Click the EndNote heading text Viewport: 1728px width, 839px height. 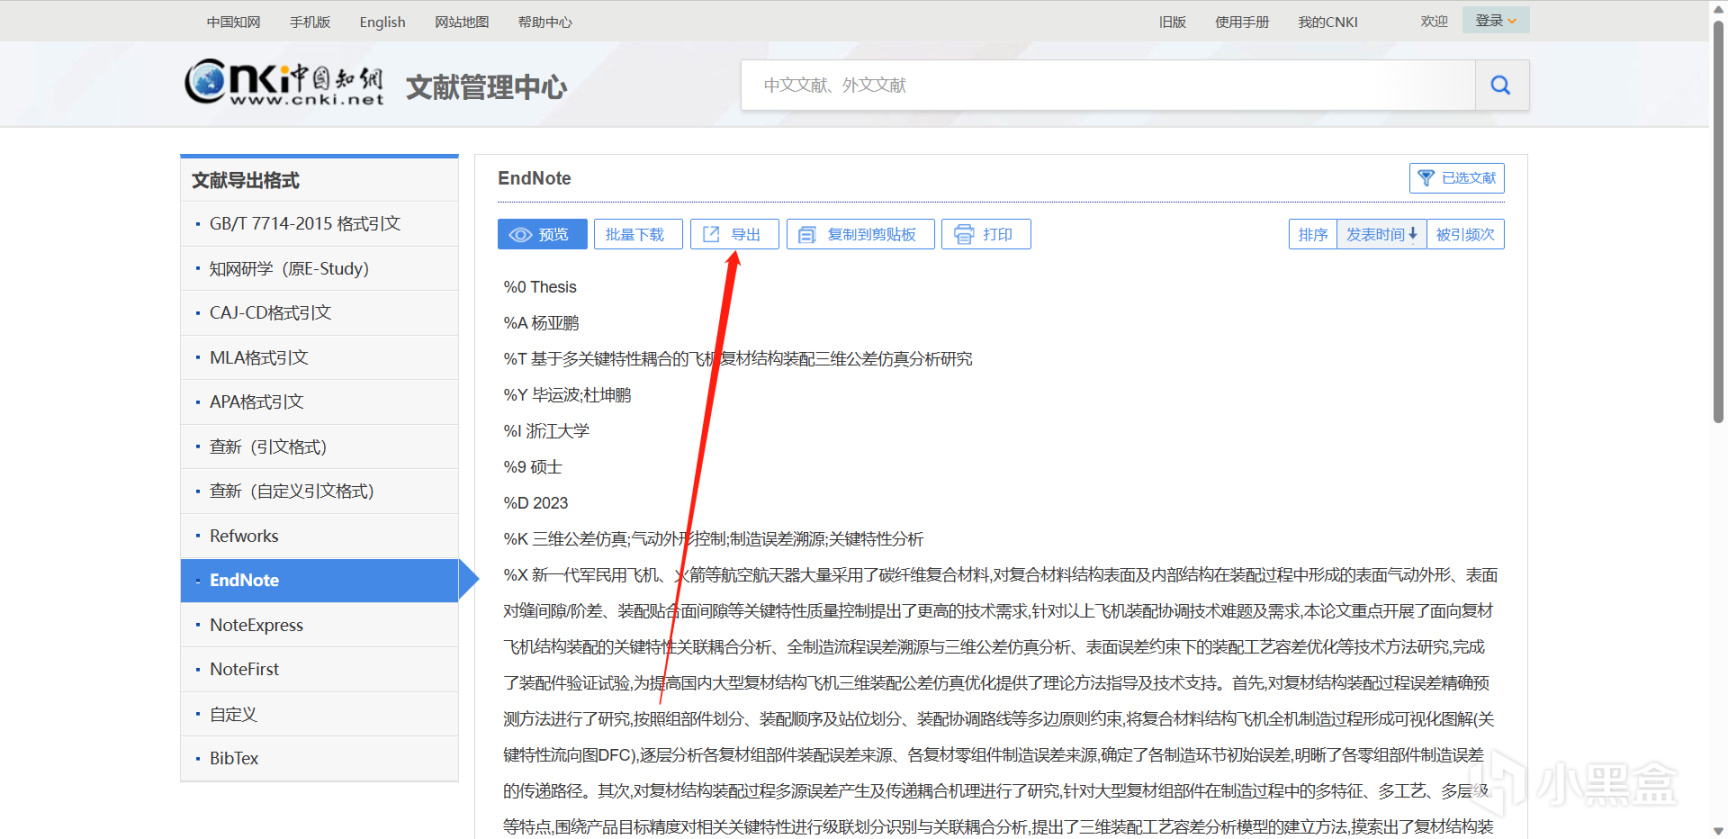point(534,178)
